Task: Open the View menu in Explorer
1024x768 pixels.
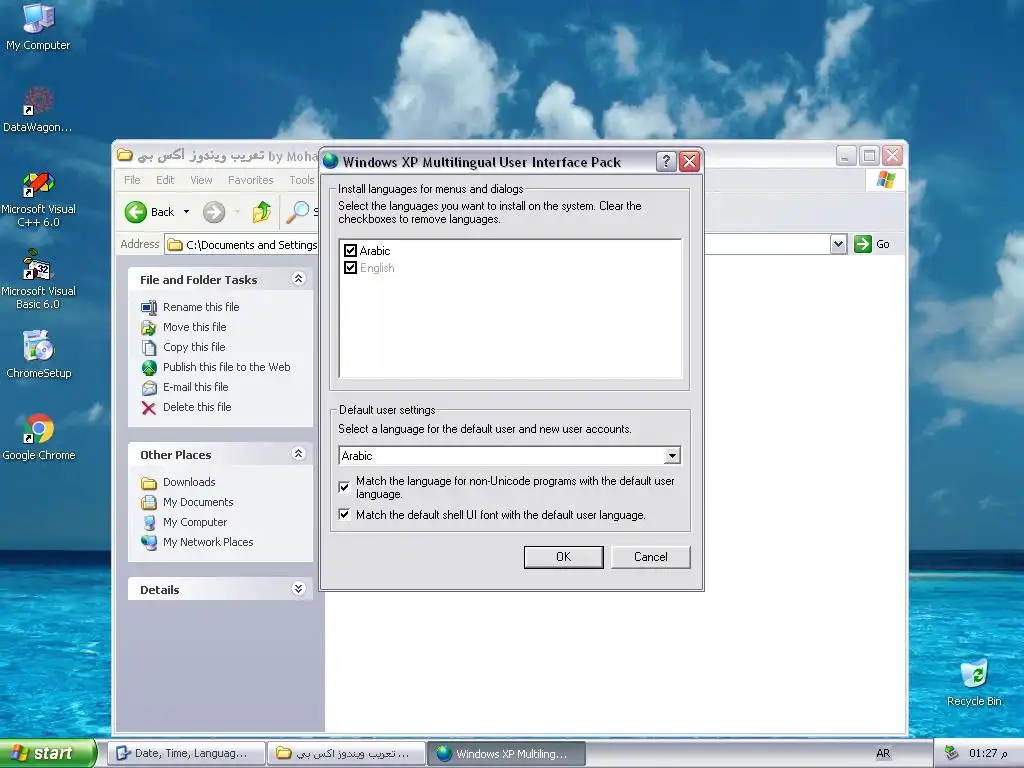Action: [201, 180]
